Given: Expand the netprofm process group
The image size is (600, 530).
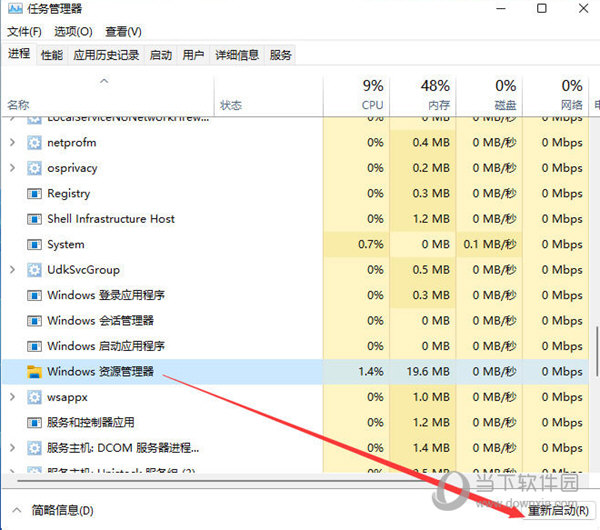Looking at the screenshot, I should point(12,143).
